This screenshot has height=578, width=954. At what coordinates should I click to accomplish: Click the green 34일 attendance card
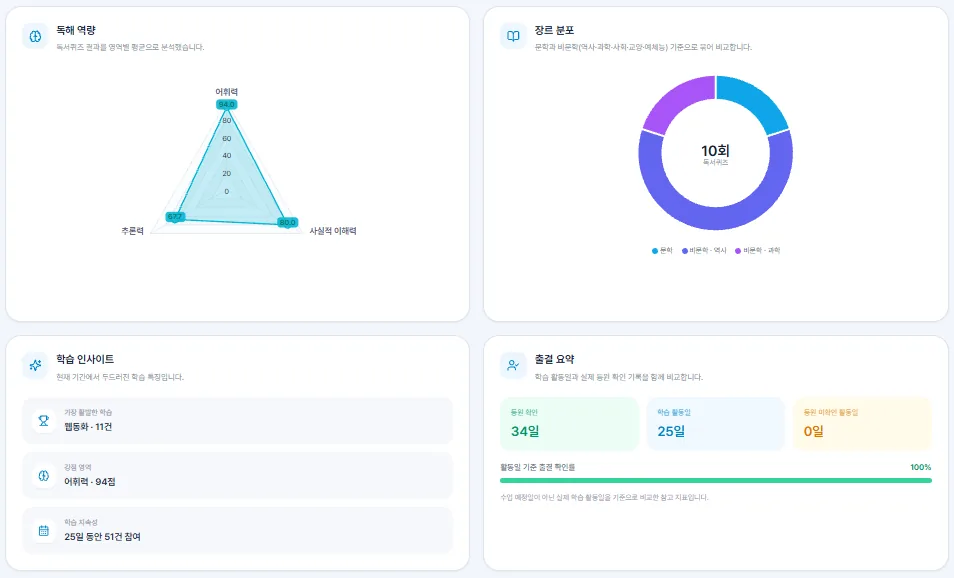[569, 424]
